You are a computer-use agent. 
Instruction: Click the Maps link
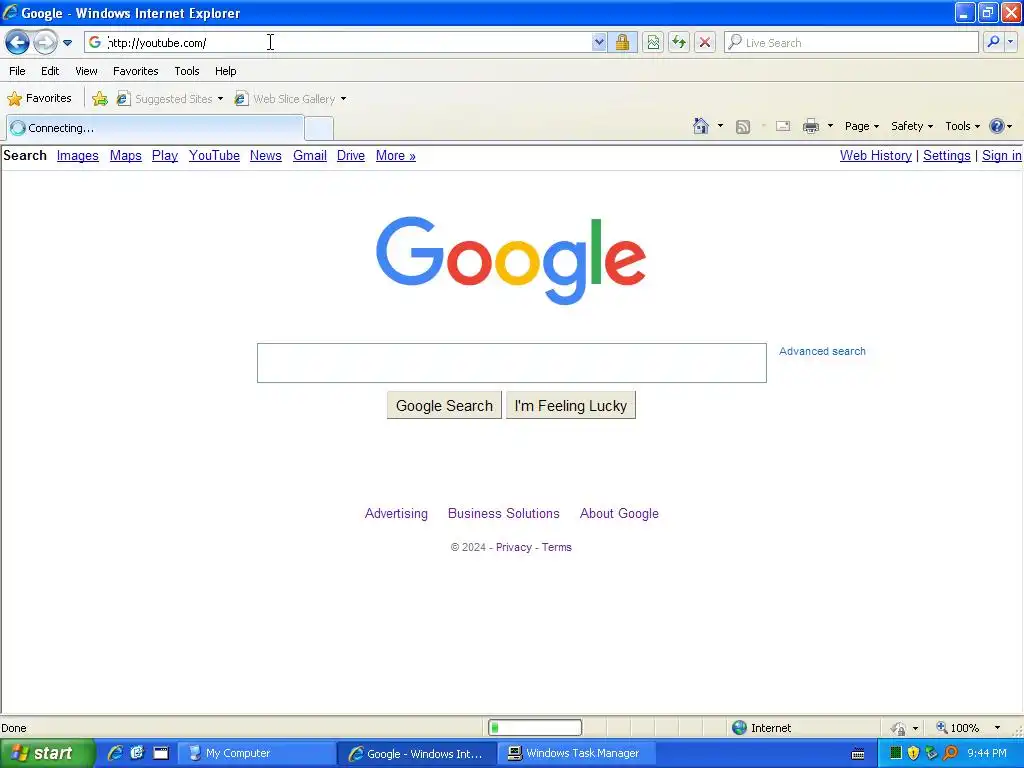[x=125, y=155]
